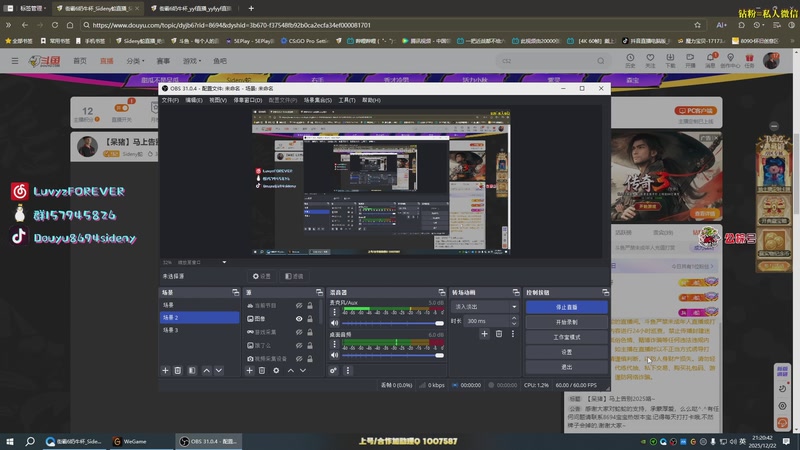The image size is (800, 450).
Task: Adjust the 麦克风/Aux volume slider
Action: 392,323
